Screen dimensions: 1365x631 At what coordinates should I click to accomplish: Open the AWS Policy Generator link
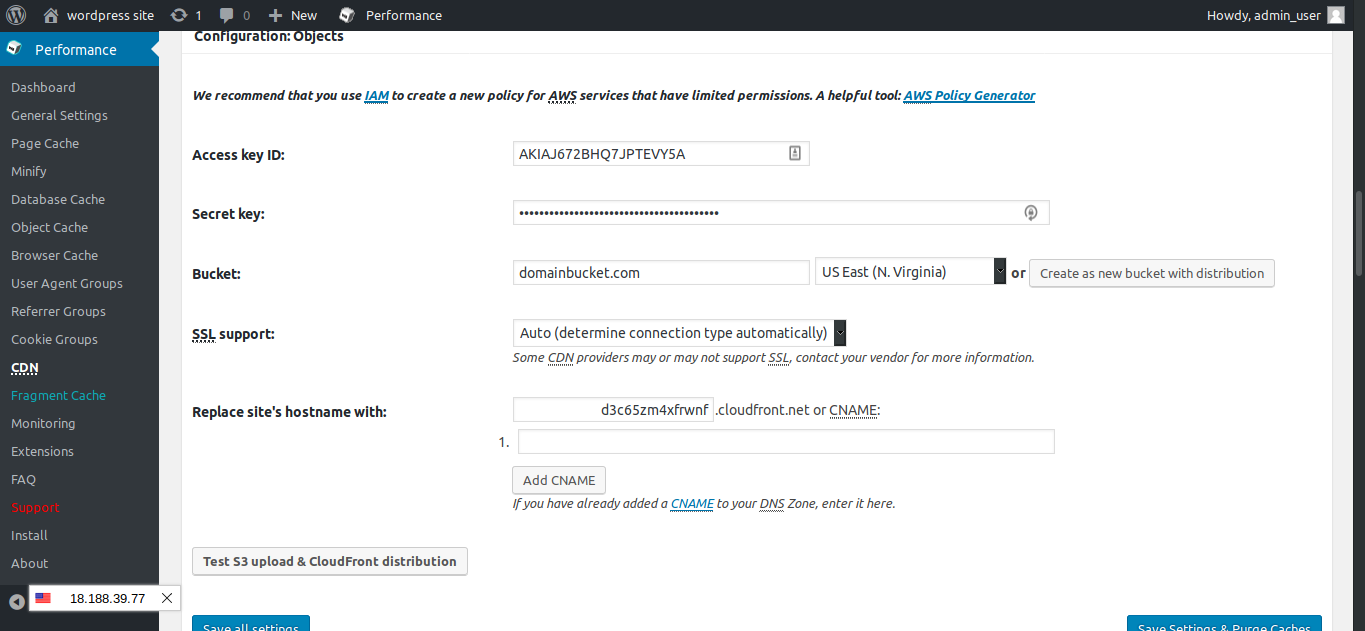coord(969,96)
